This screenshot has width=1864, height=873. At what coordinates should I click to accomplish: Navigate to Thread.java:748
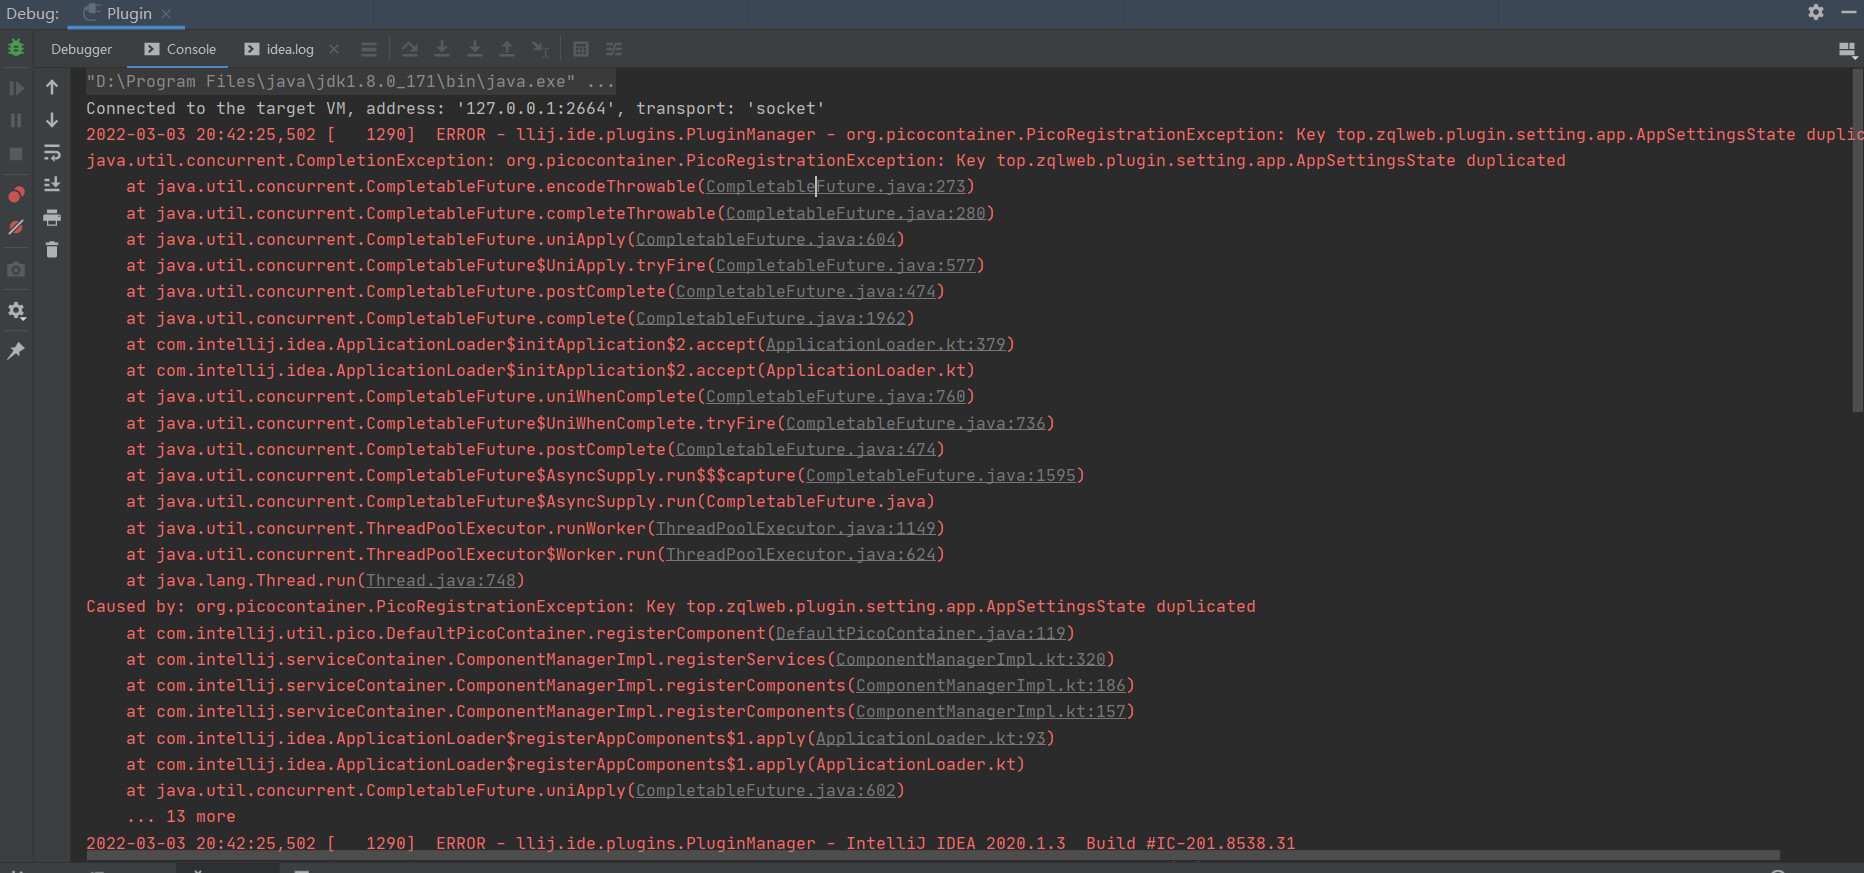pos(441,580)
